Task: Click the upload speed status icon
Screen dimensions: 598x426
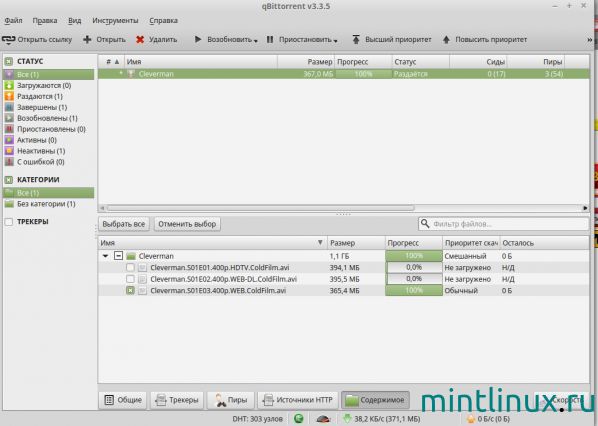Action: (x=471, y=419)
